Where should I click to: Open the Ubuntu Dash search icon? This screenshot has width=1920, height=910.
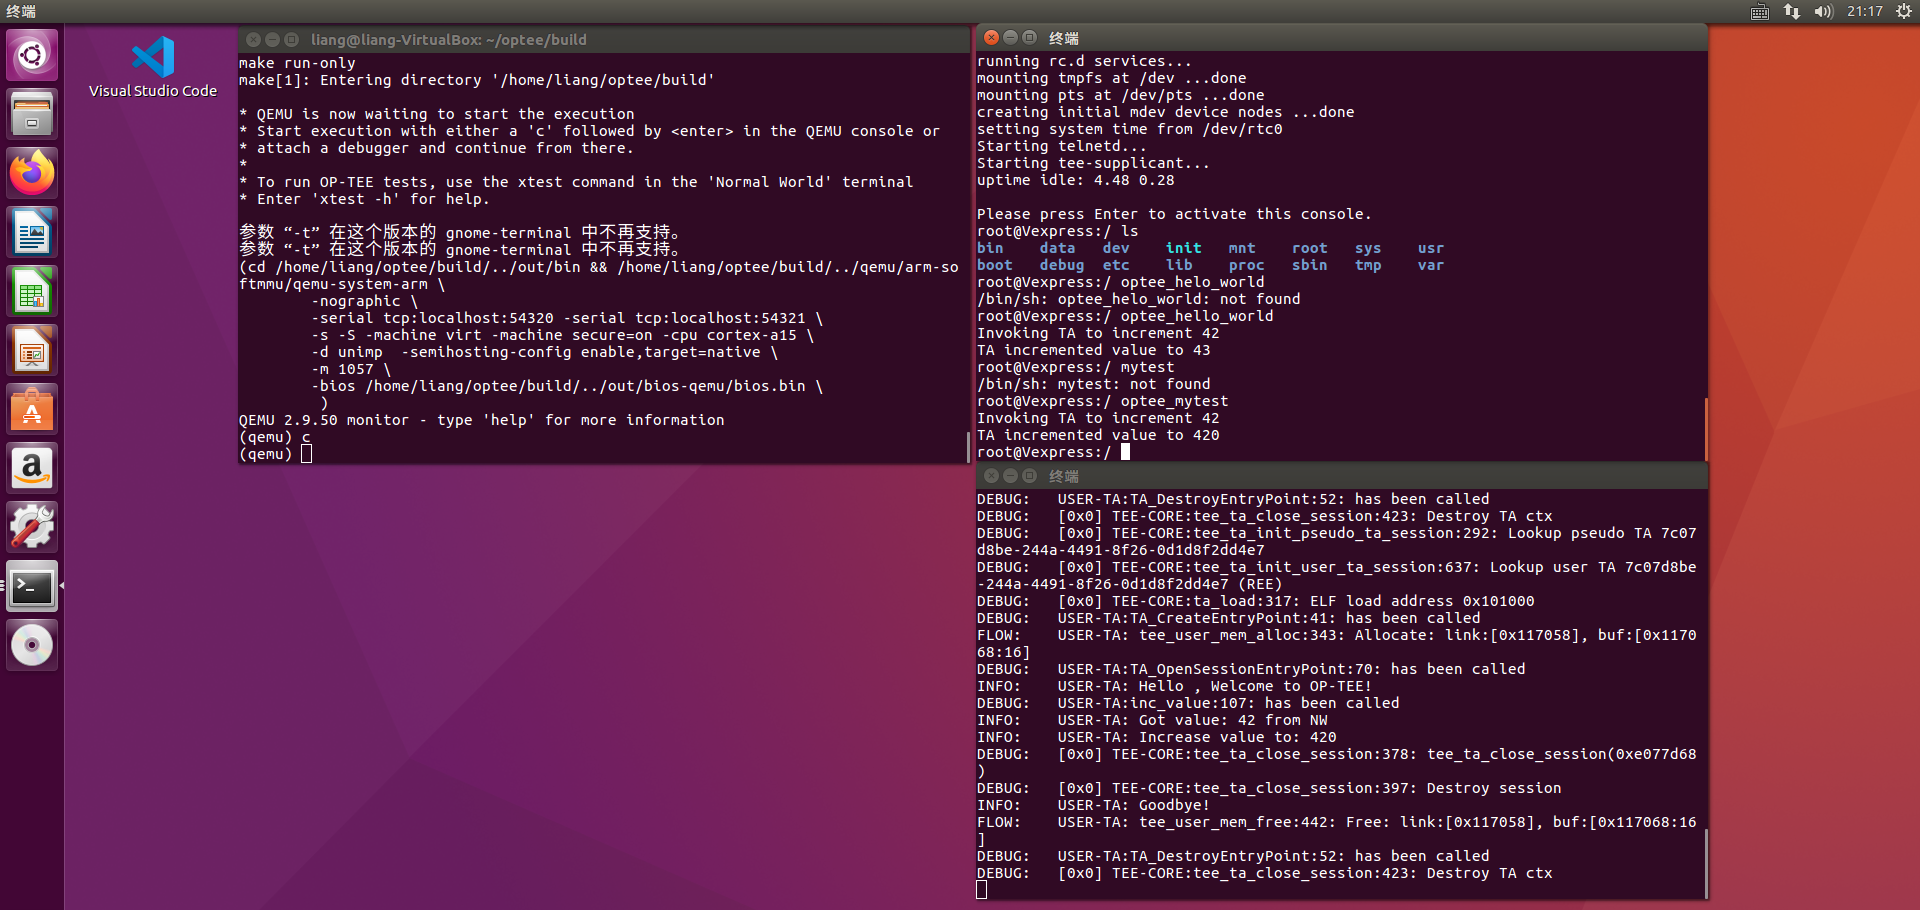pyautogui.click(x=32, y=55)
